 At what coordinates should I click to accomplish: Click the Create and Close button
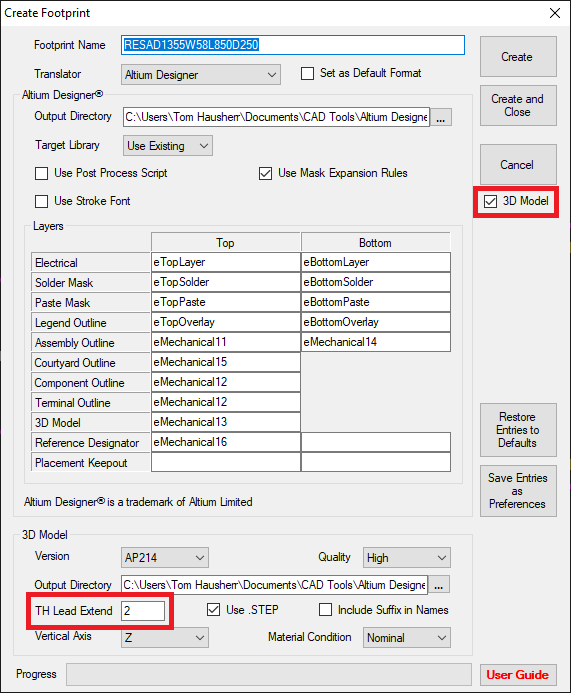(x=518, y=106)
